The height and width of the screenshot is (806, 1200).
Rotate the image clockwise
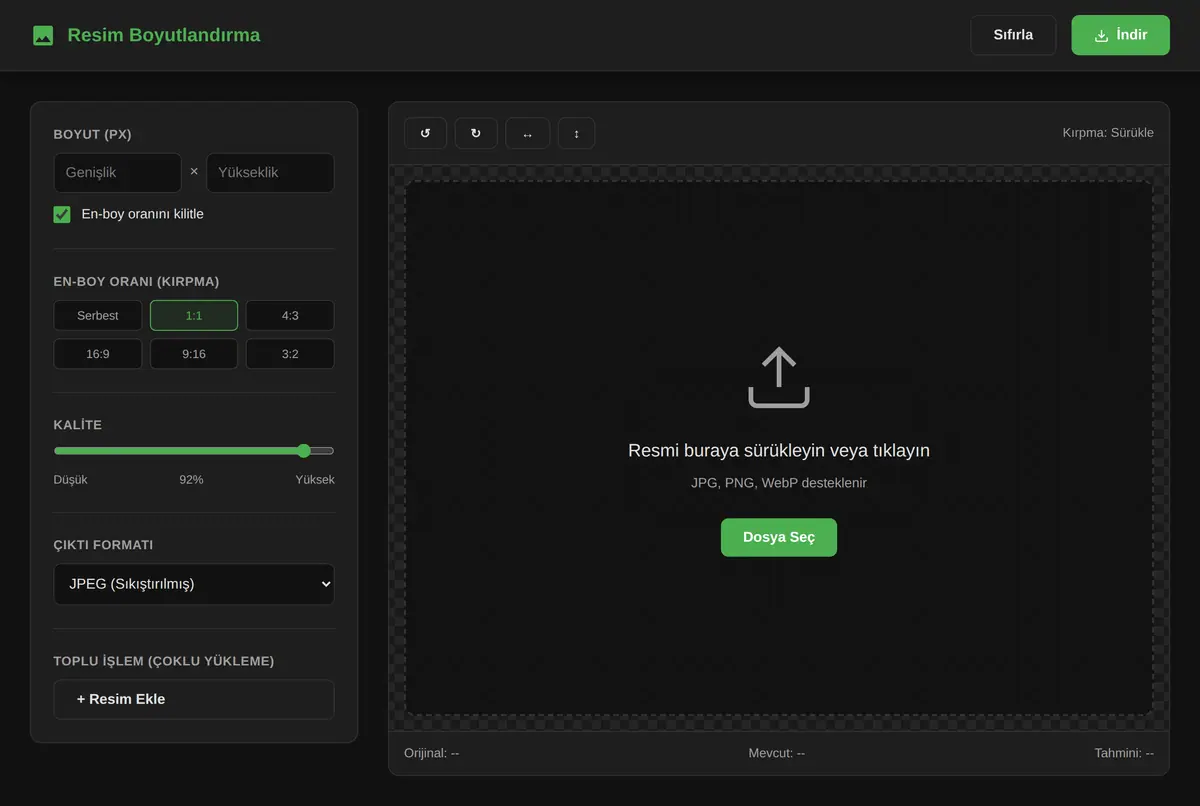coord(476,133)
